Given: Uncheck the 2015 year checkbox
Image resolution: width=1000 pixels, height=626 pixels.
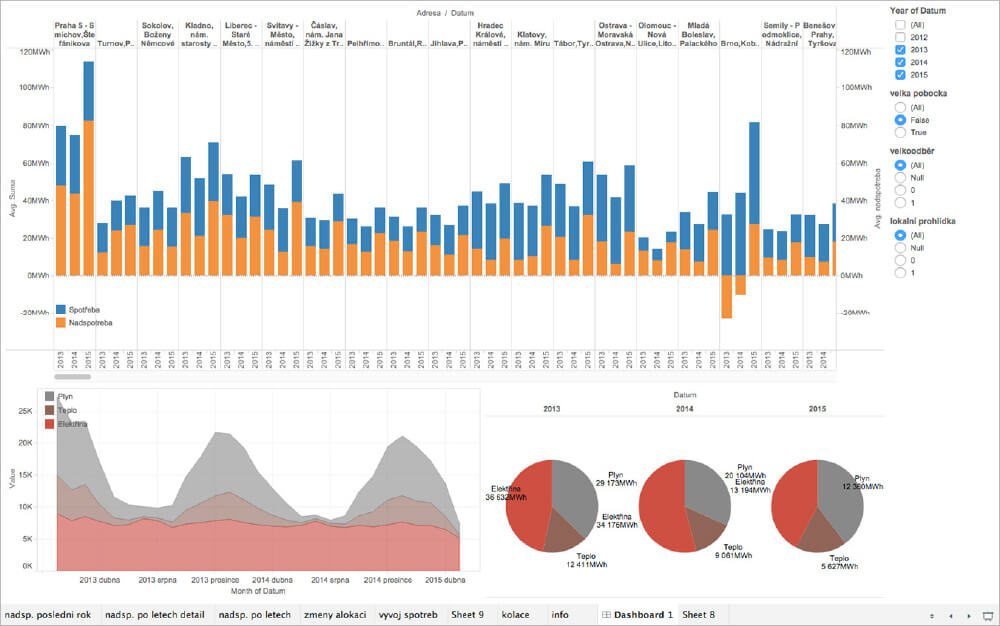Looking at the screenshot, I should pos(901,75).
